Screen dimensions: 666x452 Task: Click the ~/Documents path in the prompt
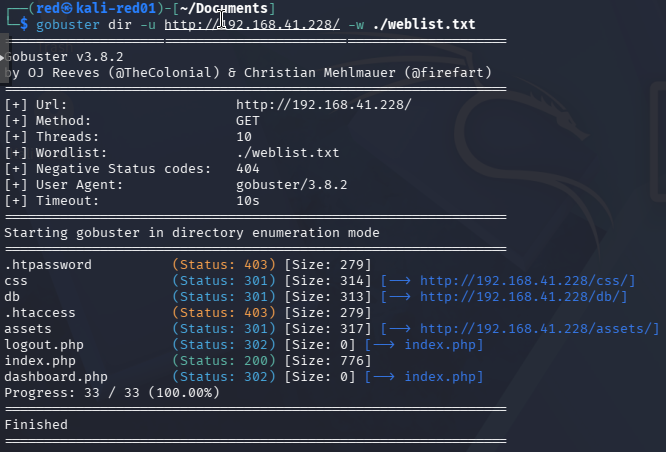pyautogui.click(x=224, y=8)
